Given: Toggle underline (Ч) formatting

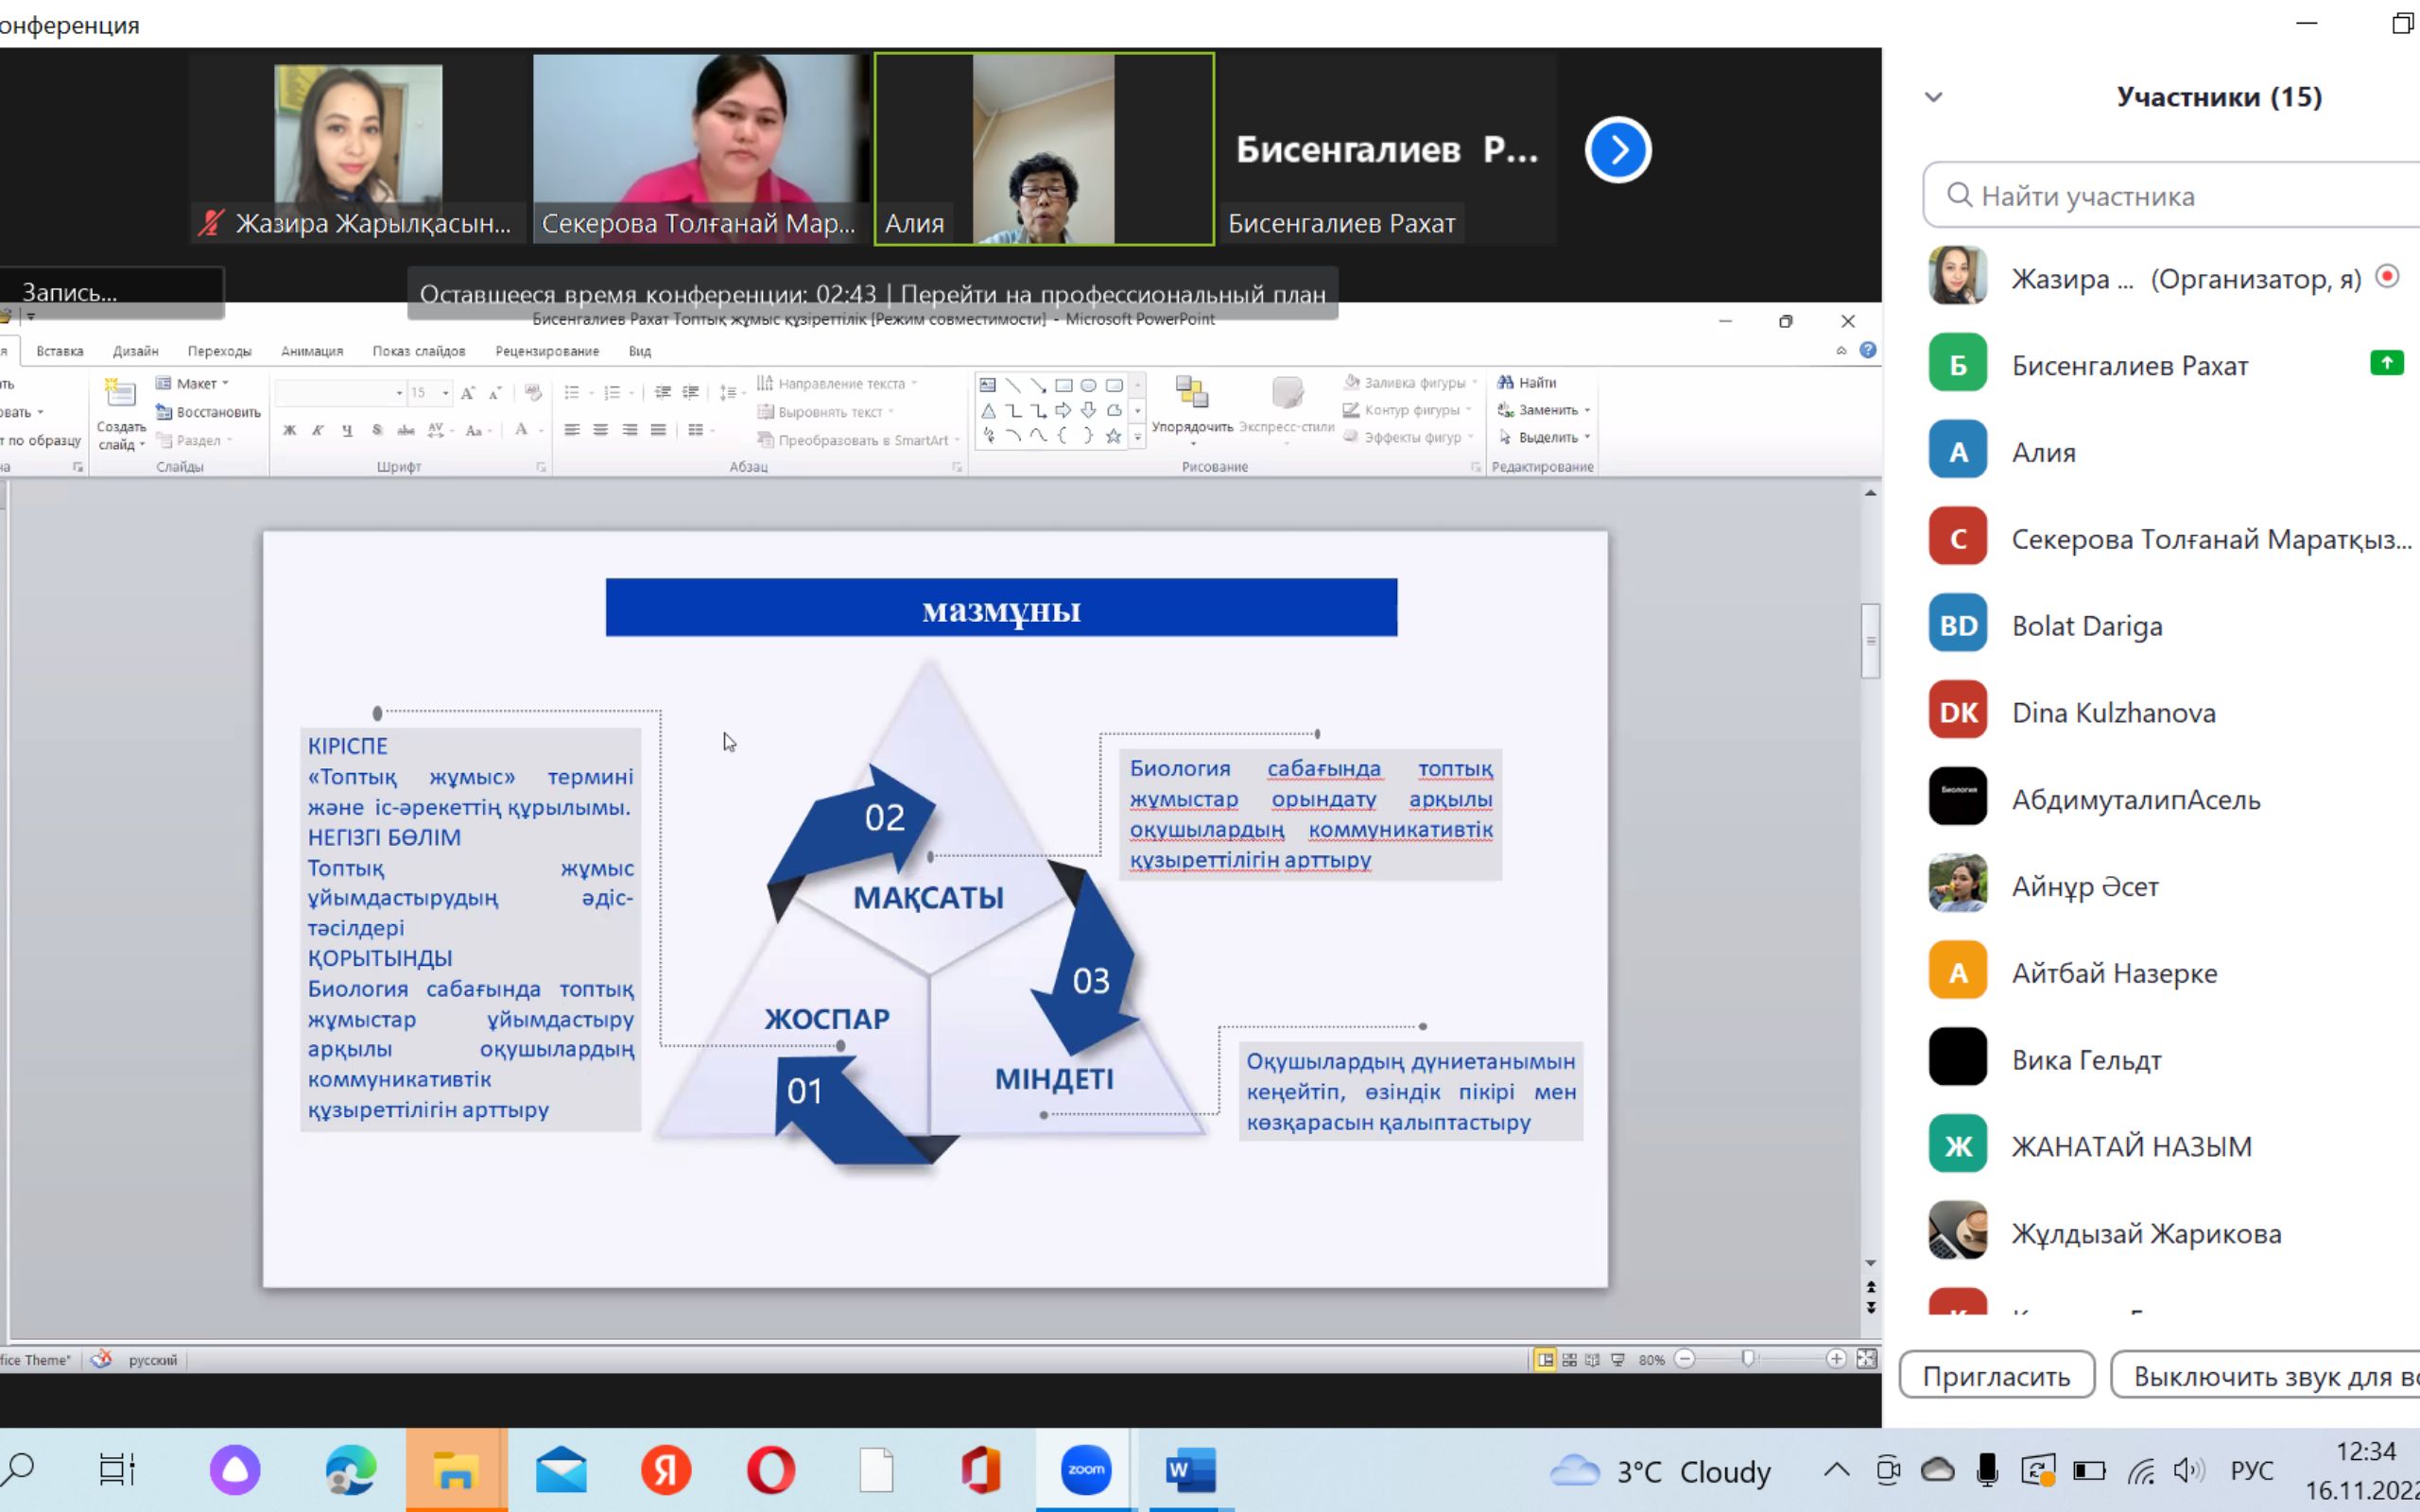Looking at the screenshot, I should click(347, 430).
